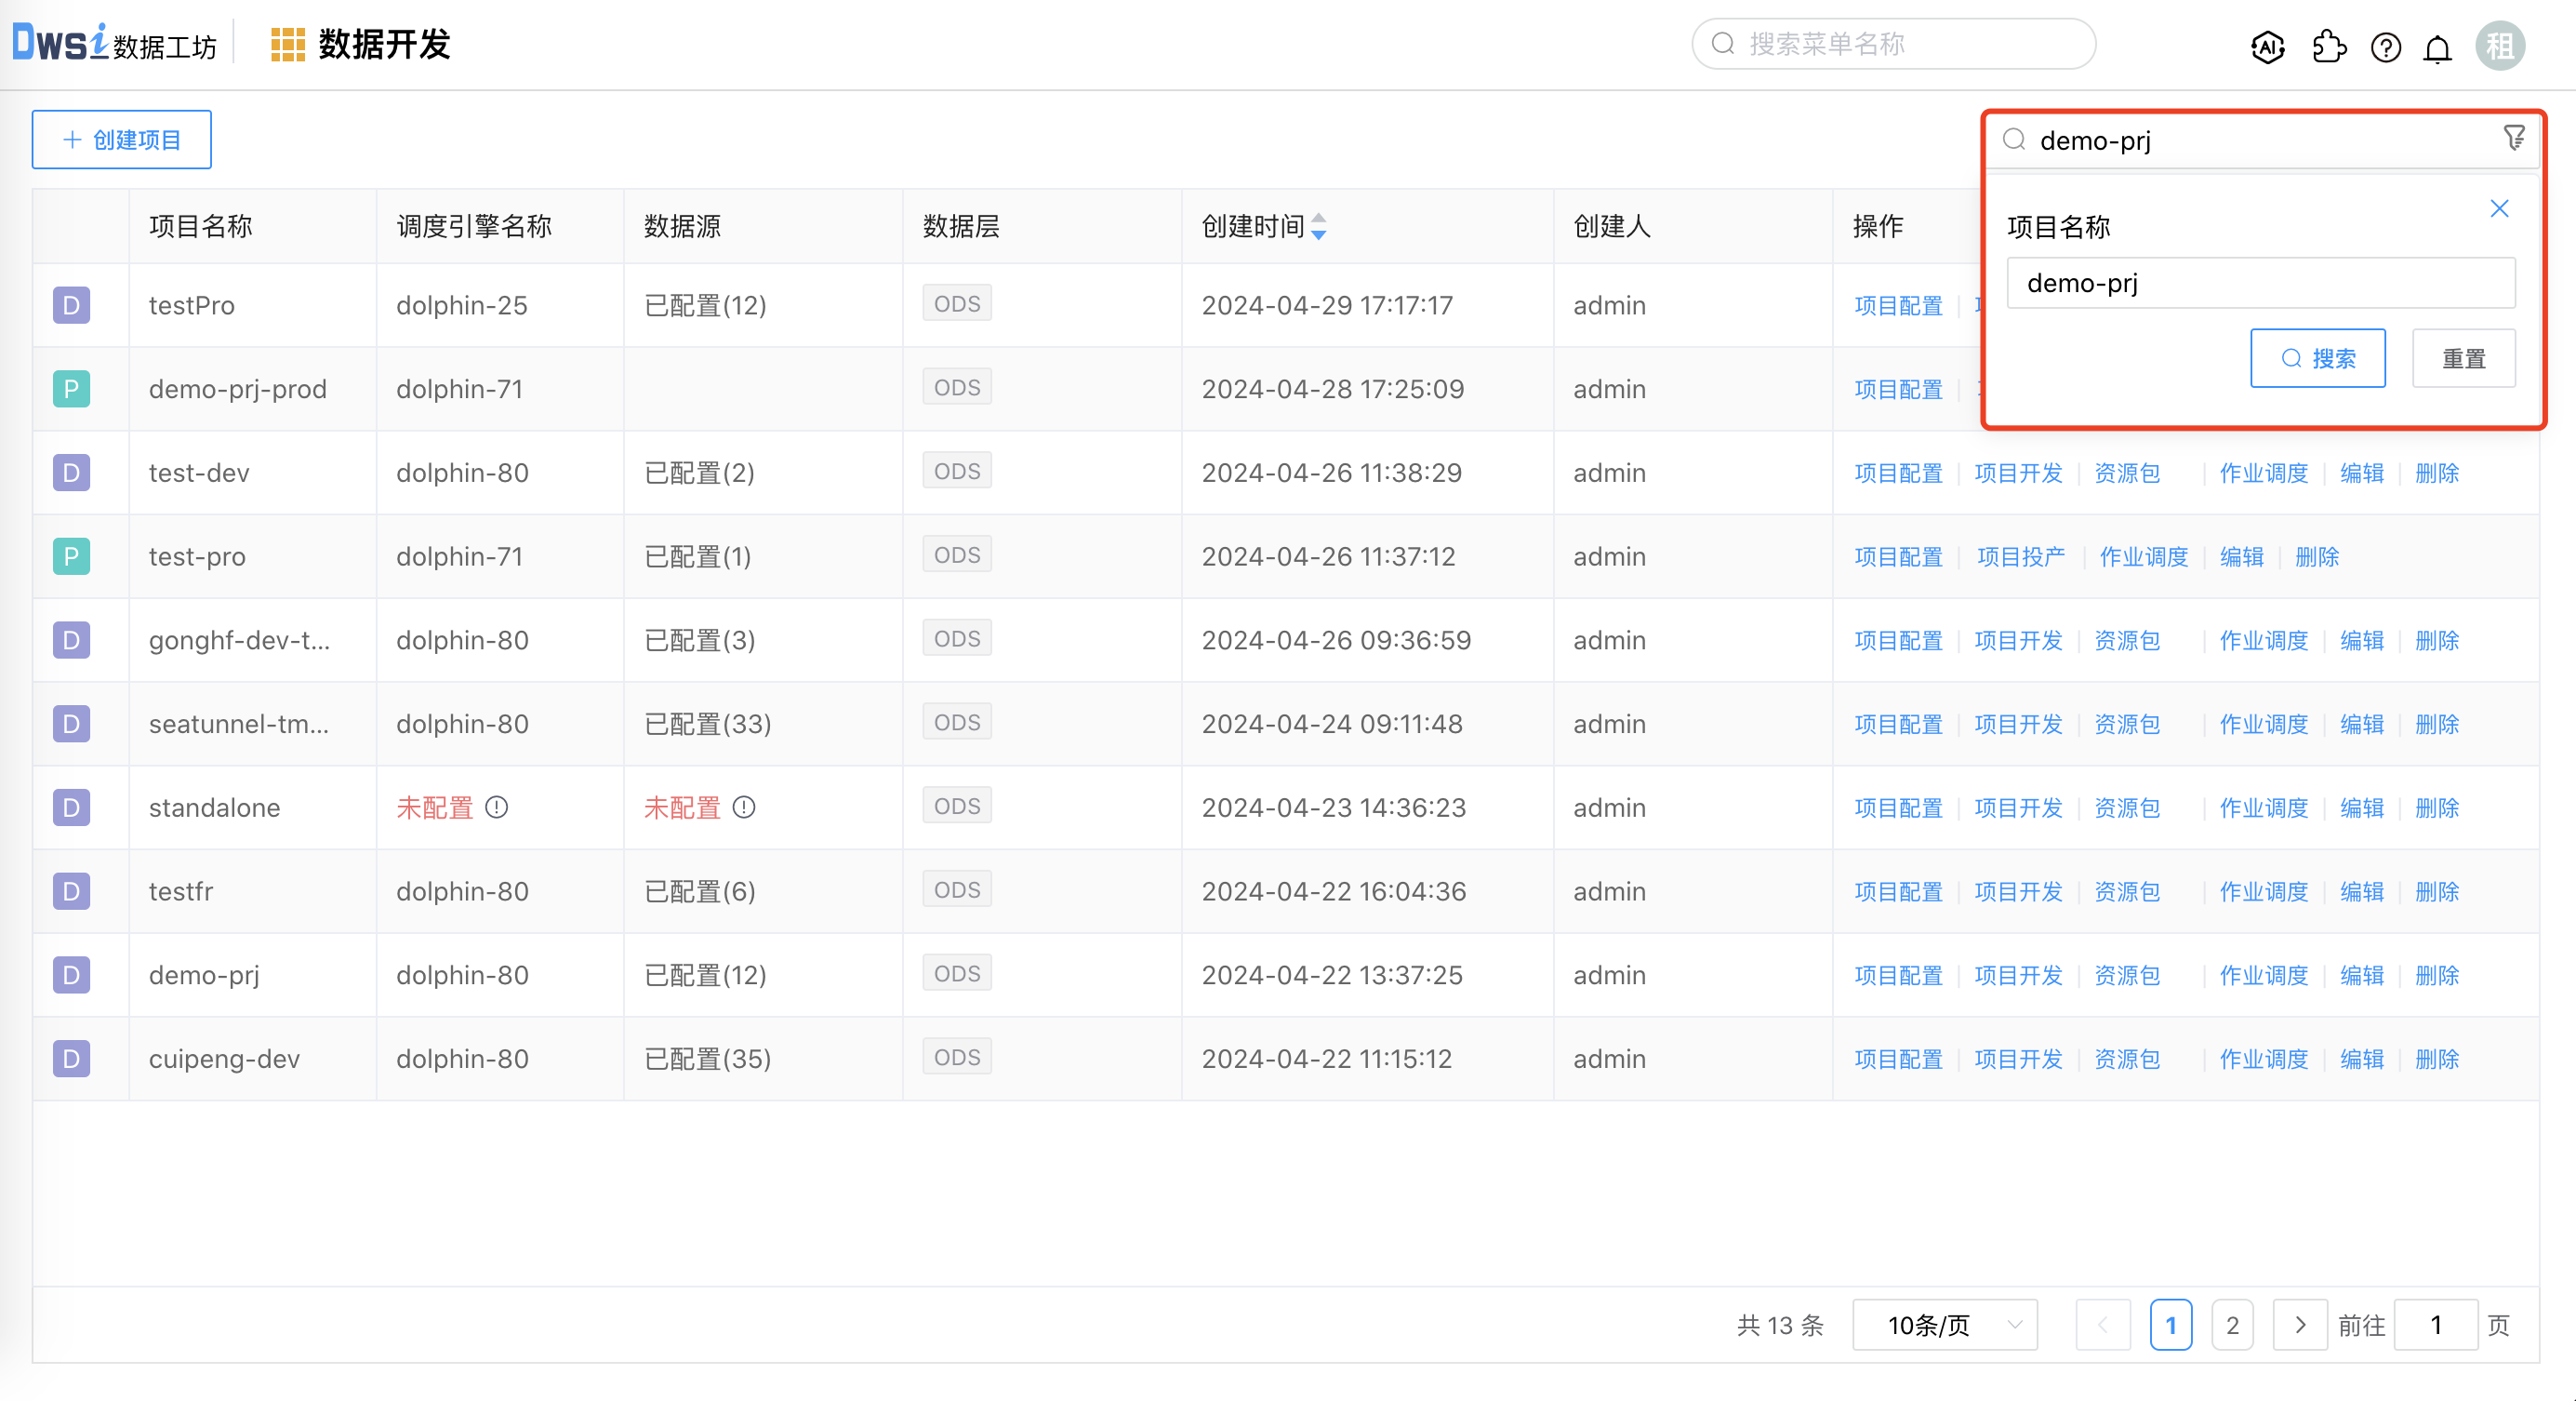Open the 10条/页 page size dropdown
This screenshot has height=1401, width=2576.
1944,1324
